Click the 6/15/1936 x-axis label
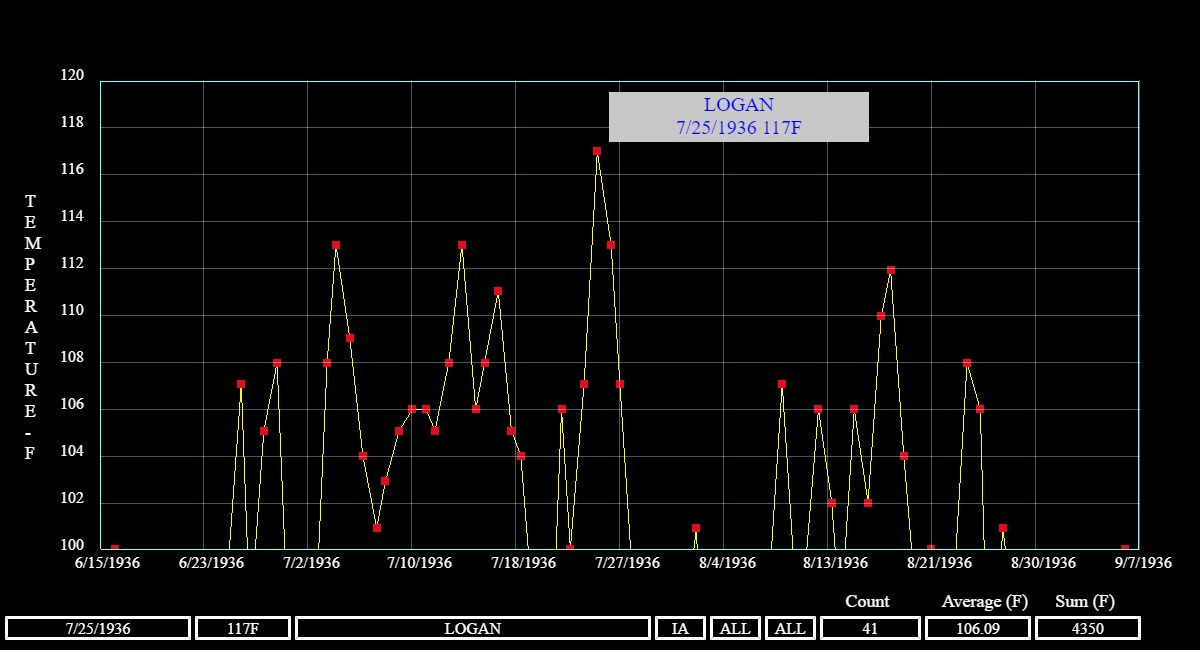 click(108, 563)
